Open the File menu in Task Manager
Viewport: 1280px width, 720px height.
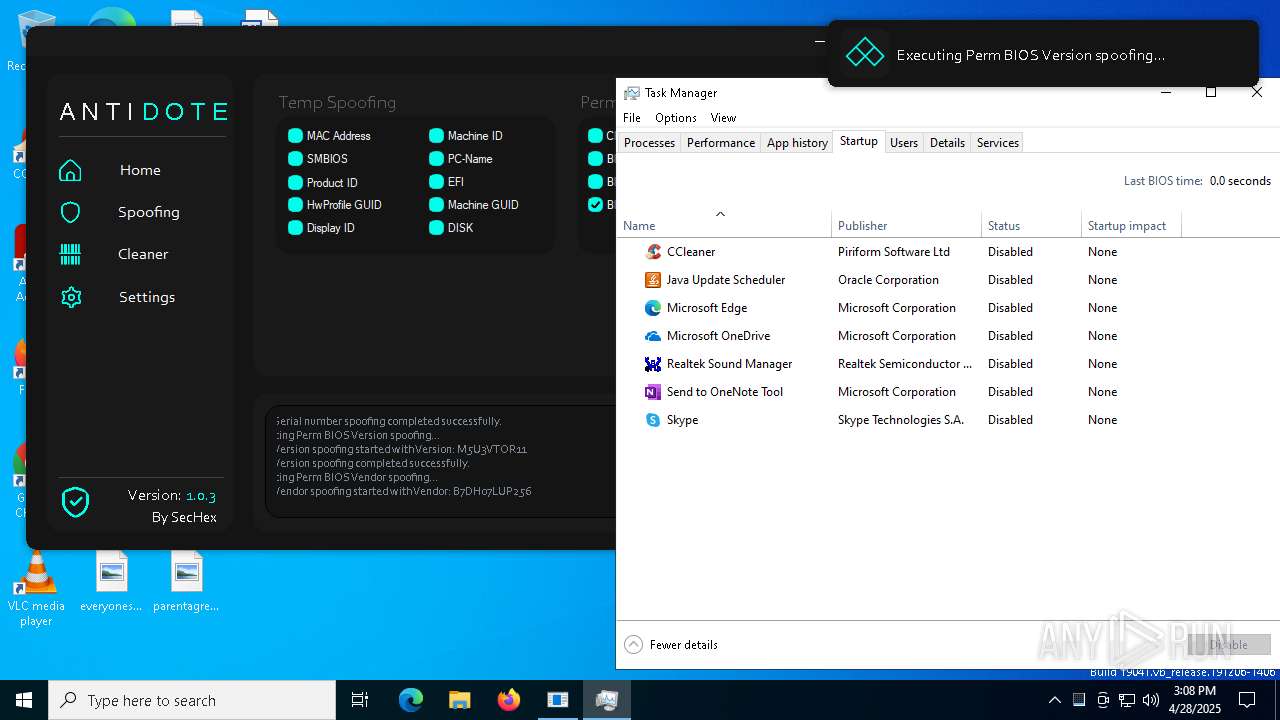[632, 118]
